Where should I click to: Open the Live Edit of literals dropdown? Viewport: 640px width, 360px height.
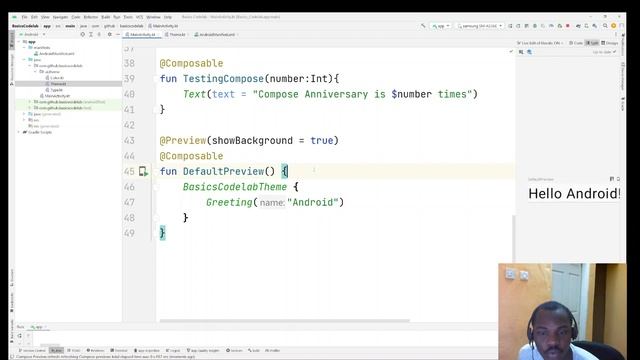coord(540,43)
